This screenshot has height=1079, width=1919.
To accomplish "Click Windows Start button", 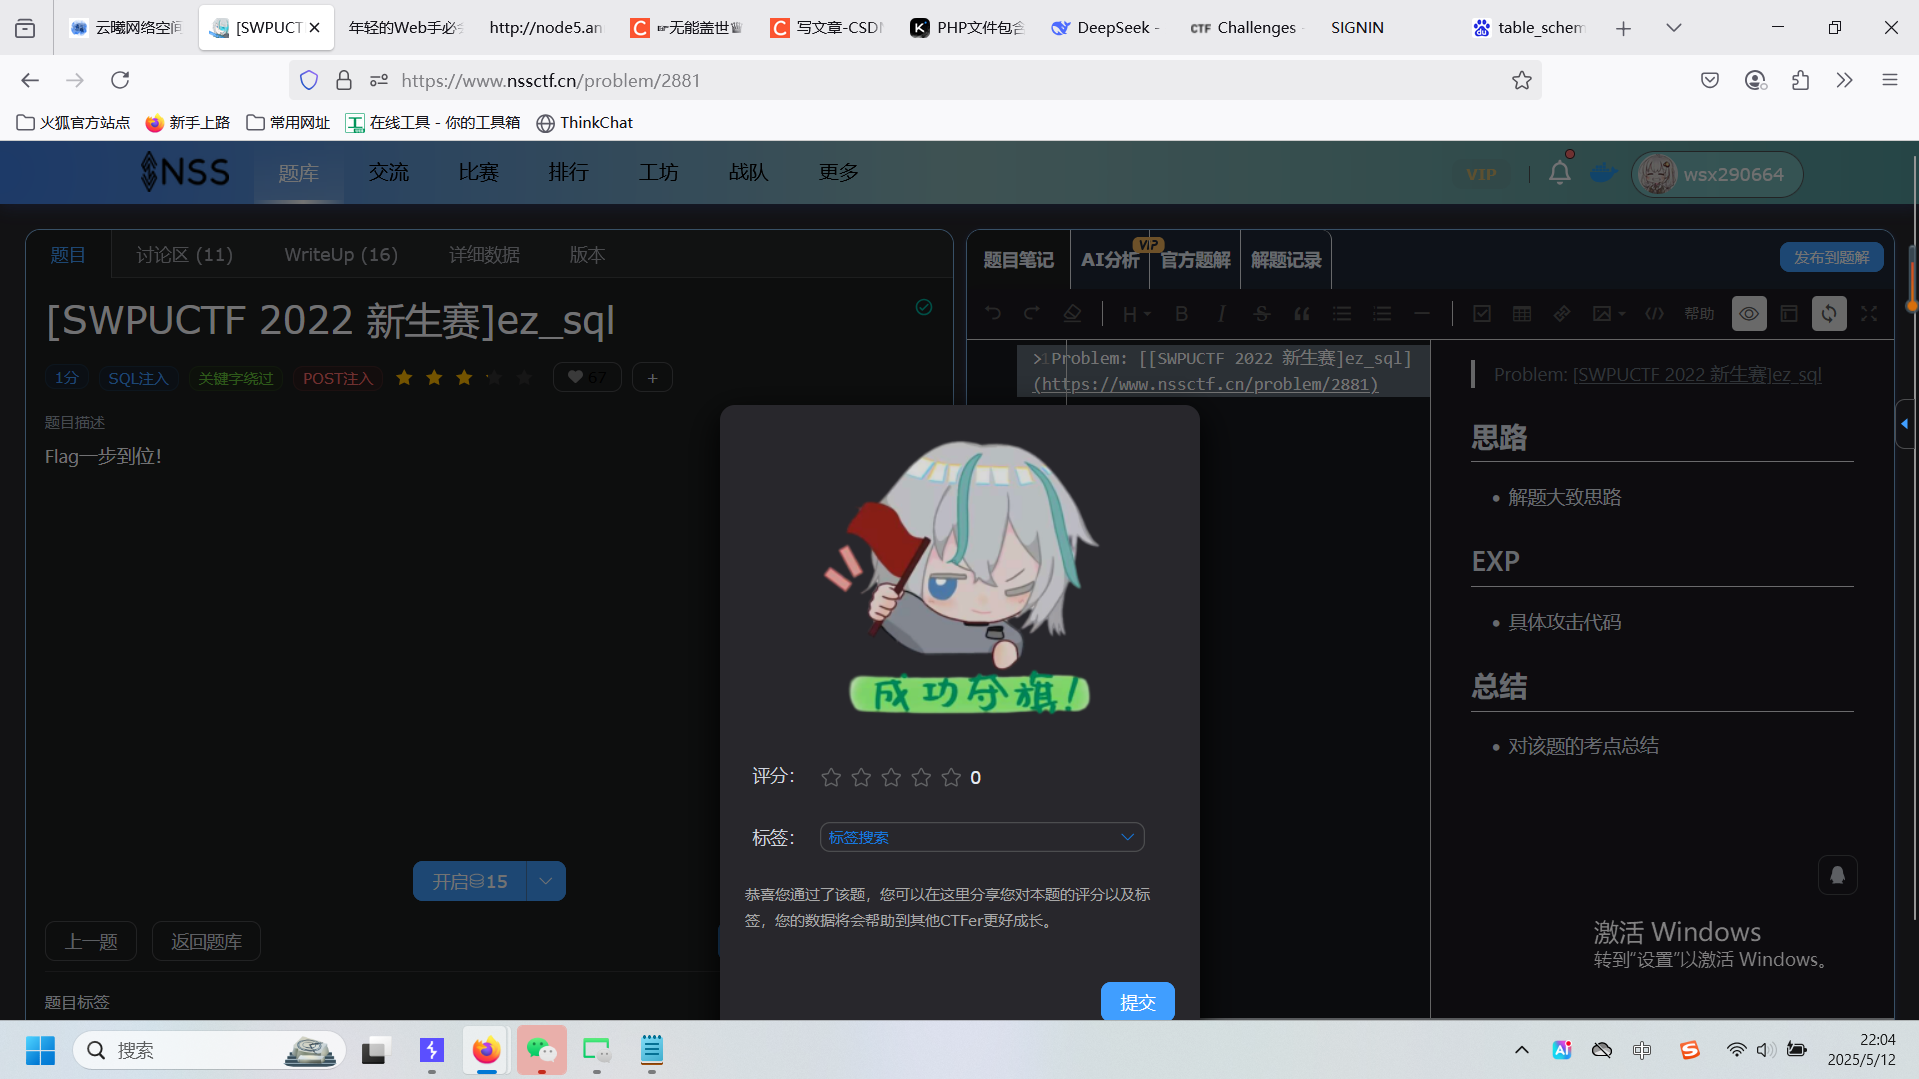I will (40, 1050).
